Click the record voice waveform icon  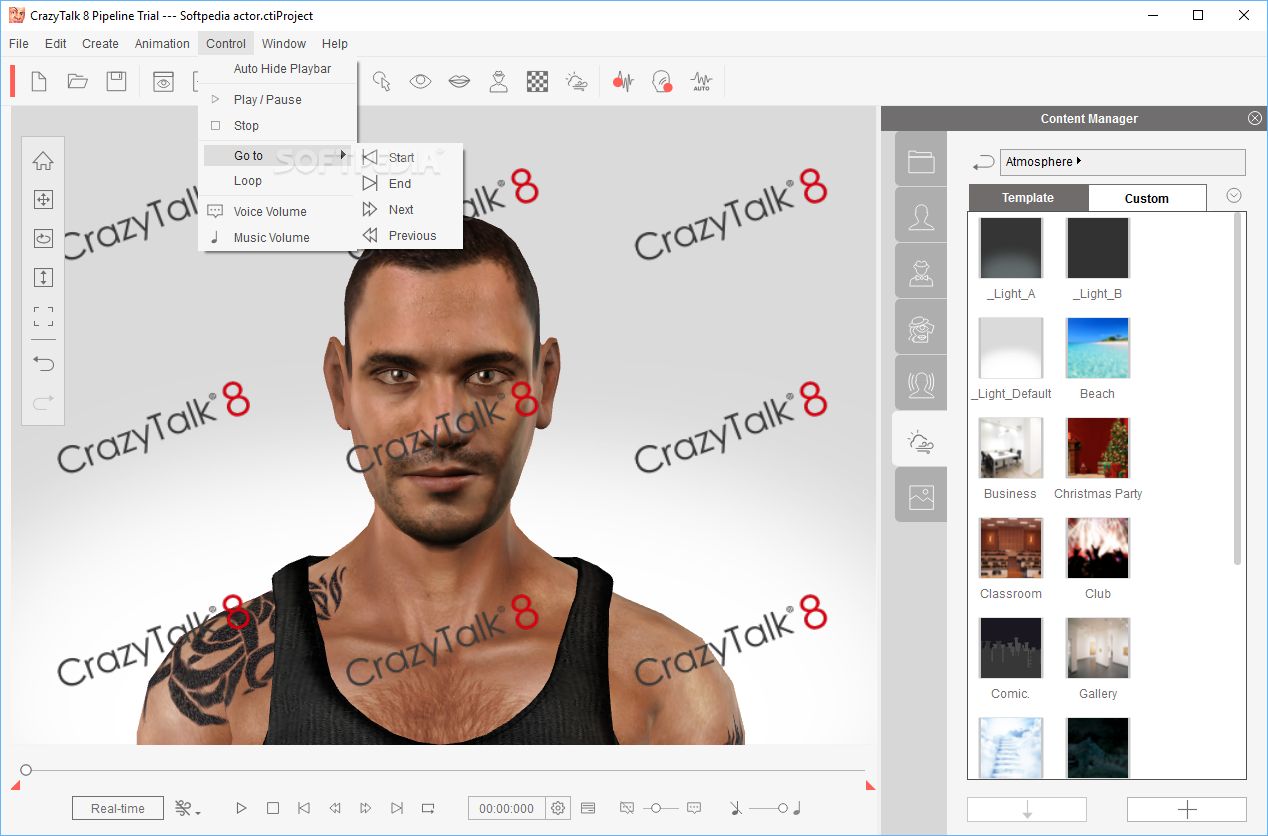[x=623, y=82]
